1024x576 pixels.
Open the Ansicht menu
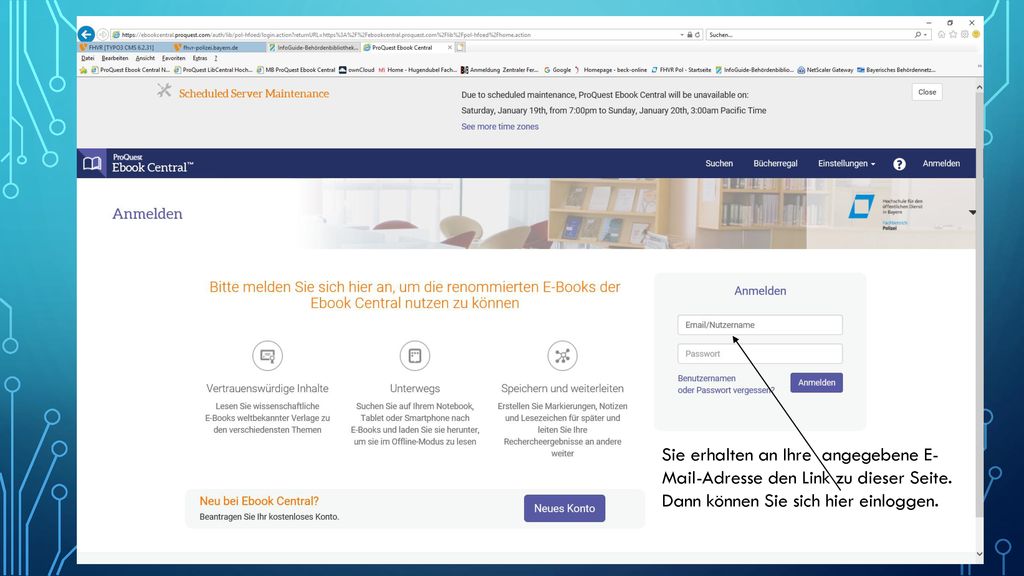(x=145, y=58)
